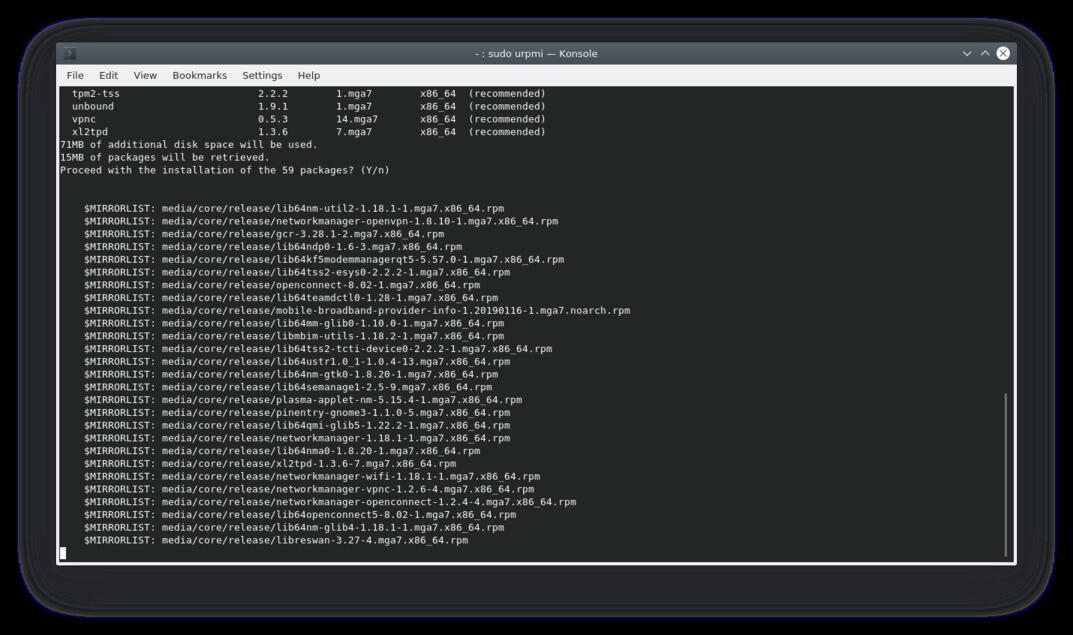Click the terminal vertical scrollbar handle
The height and width of the screenshot is (635, 1073).
1005,475
